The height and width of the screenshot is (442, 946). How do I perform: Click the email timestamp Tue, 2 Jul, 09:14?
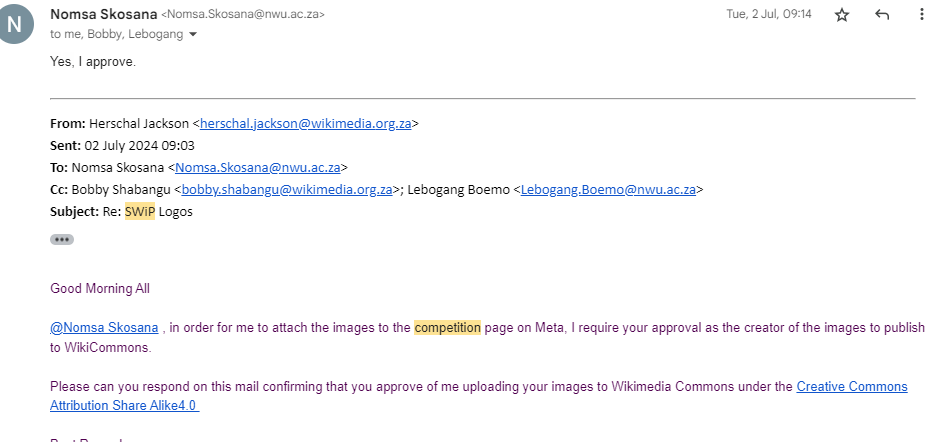pos(769,14)
